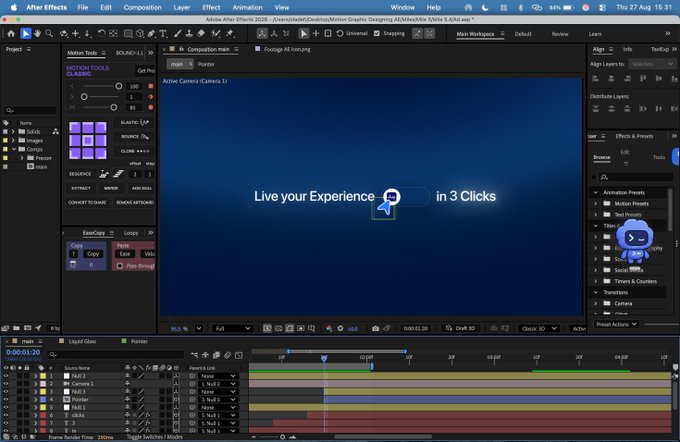
Task: Select the Selection arrow tool
Action: click(26, 33)
